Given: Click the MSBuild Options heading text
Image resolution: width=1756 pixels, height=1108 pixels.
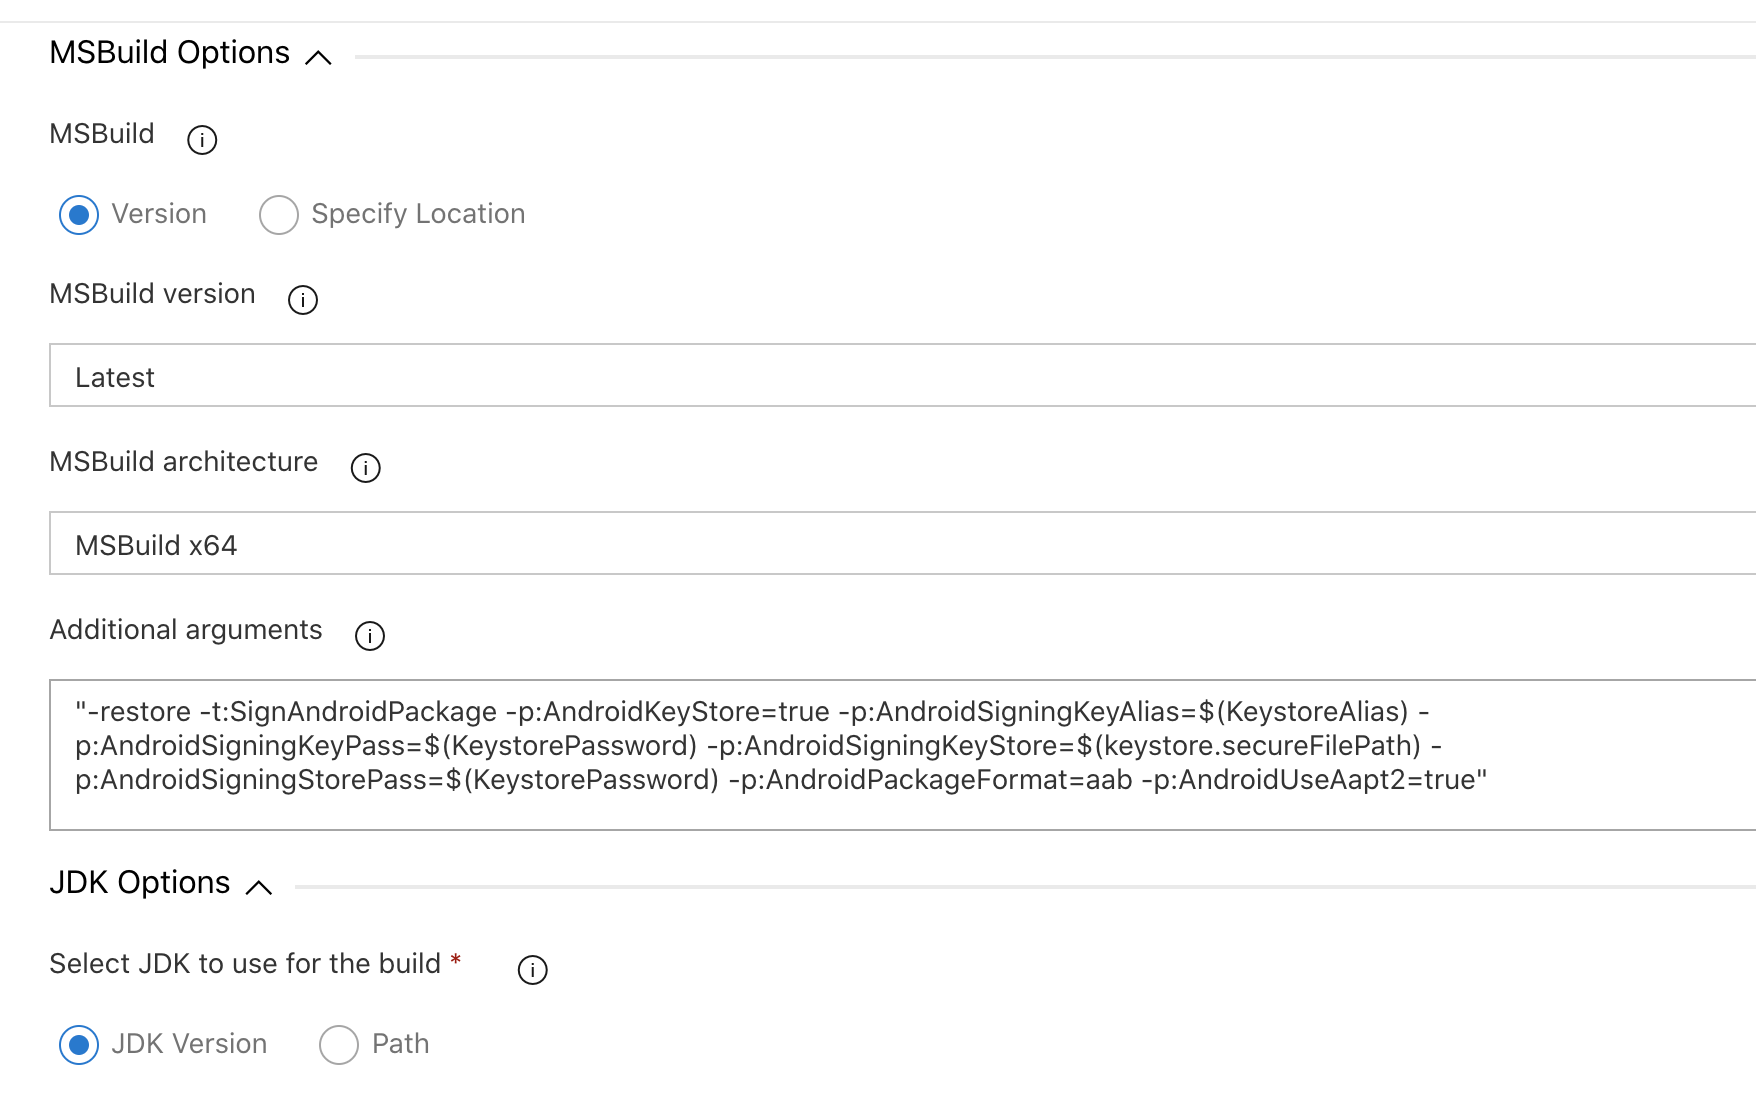Looking at the screenshot, I should coord(170,52).
